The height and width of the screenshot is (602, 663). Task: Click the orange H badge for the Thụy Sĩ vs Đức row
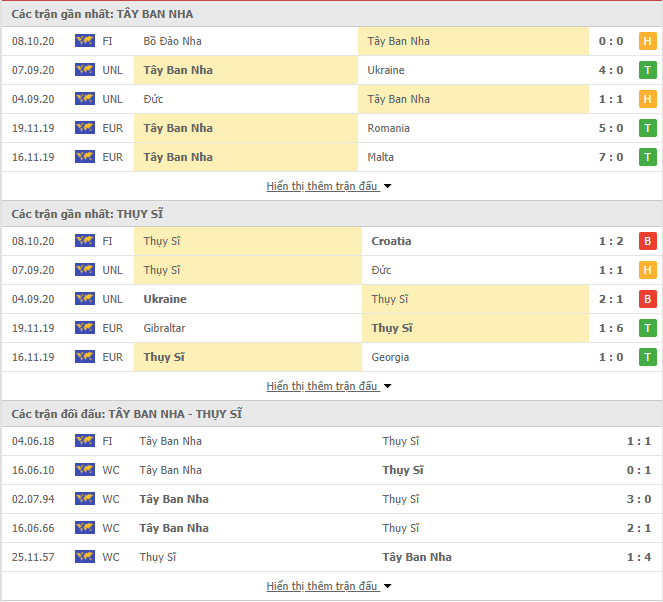(647, 270)
